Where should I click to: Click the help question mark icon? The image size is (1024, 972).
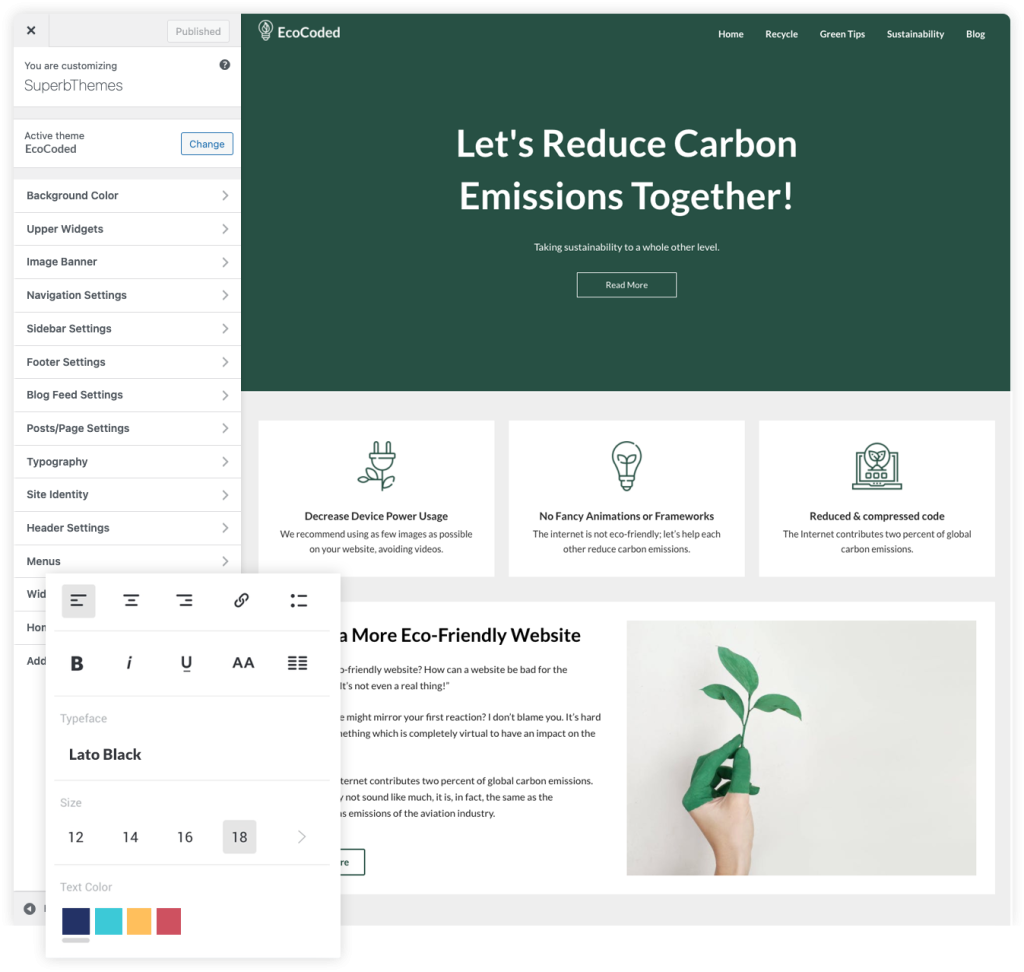(x=225, y=64)
